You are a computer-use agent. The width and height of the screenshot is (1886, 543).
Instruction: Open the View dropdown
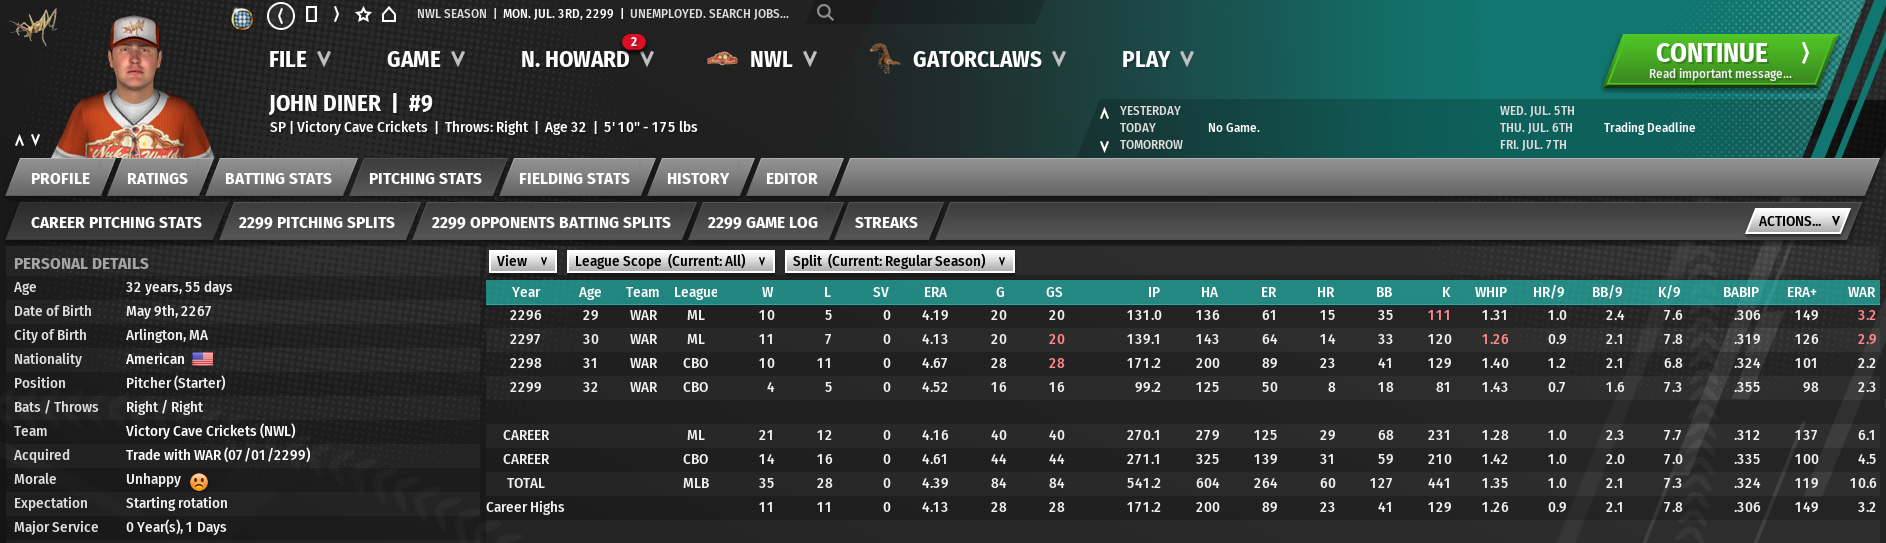[523, 261]
